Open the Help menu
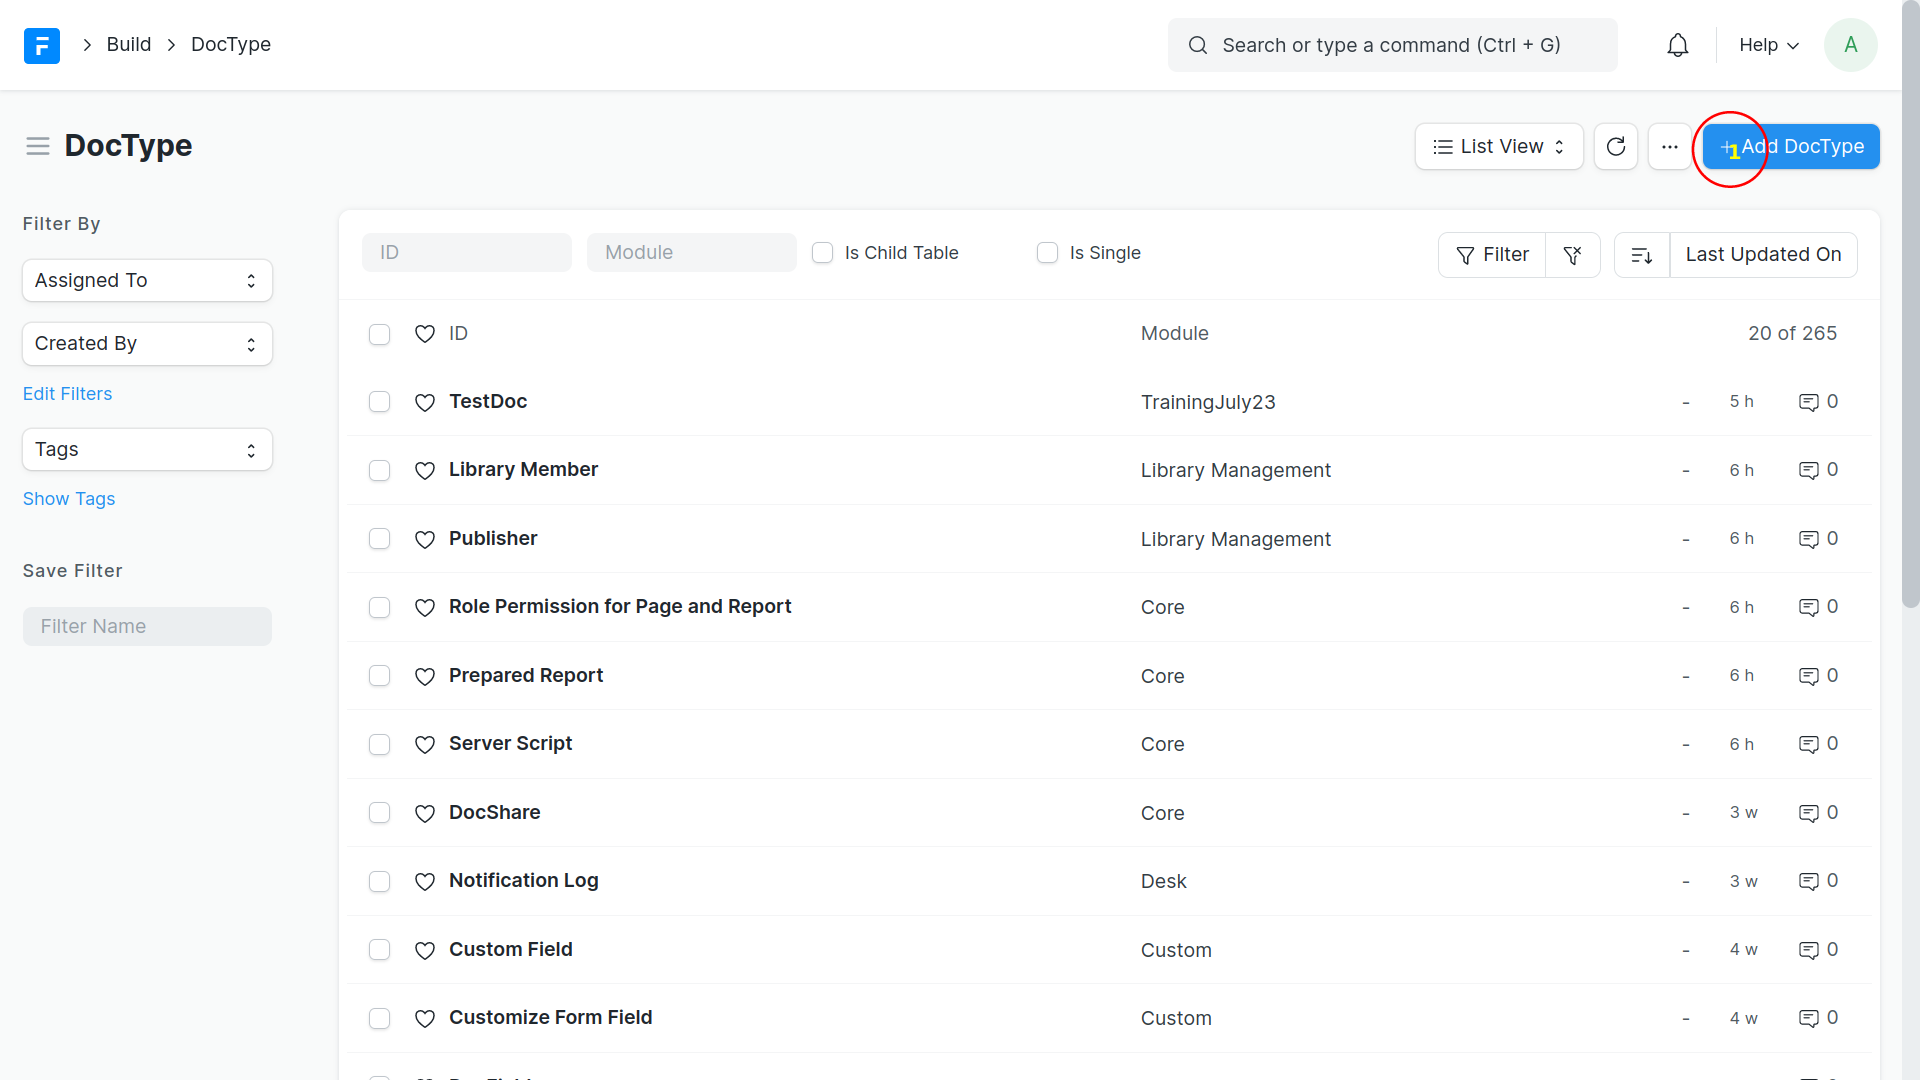Image resolution: width=1920 pixels, height=1080 pixels. click(x=1768, y=45)
